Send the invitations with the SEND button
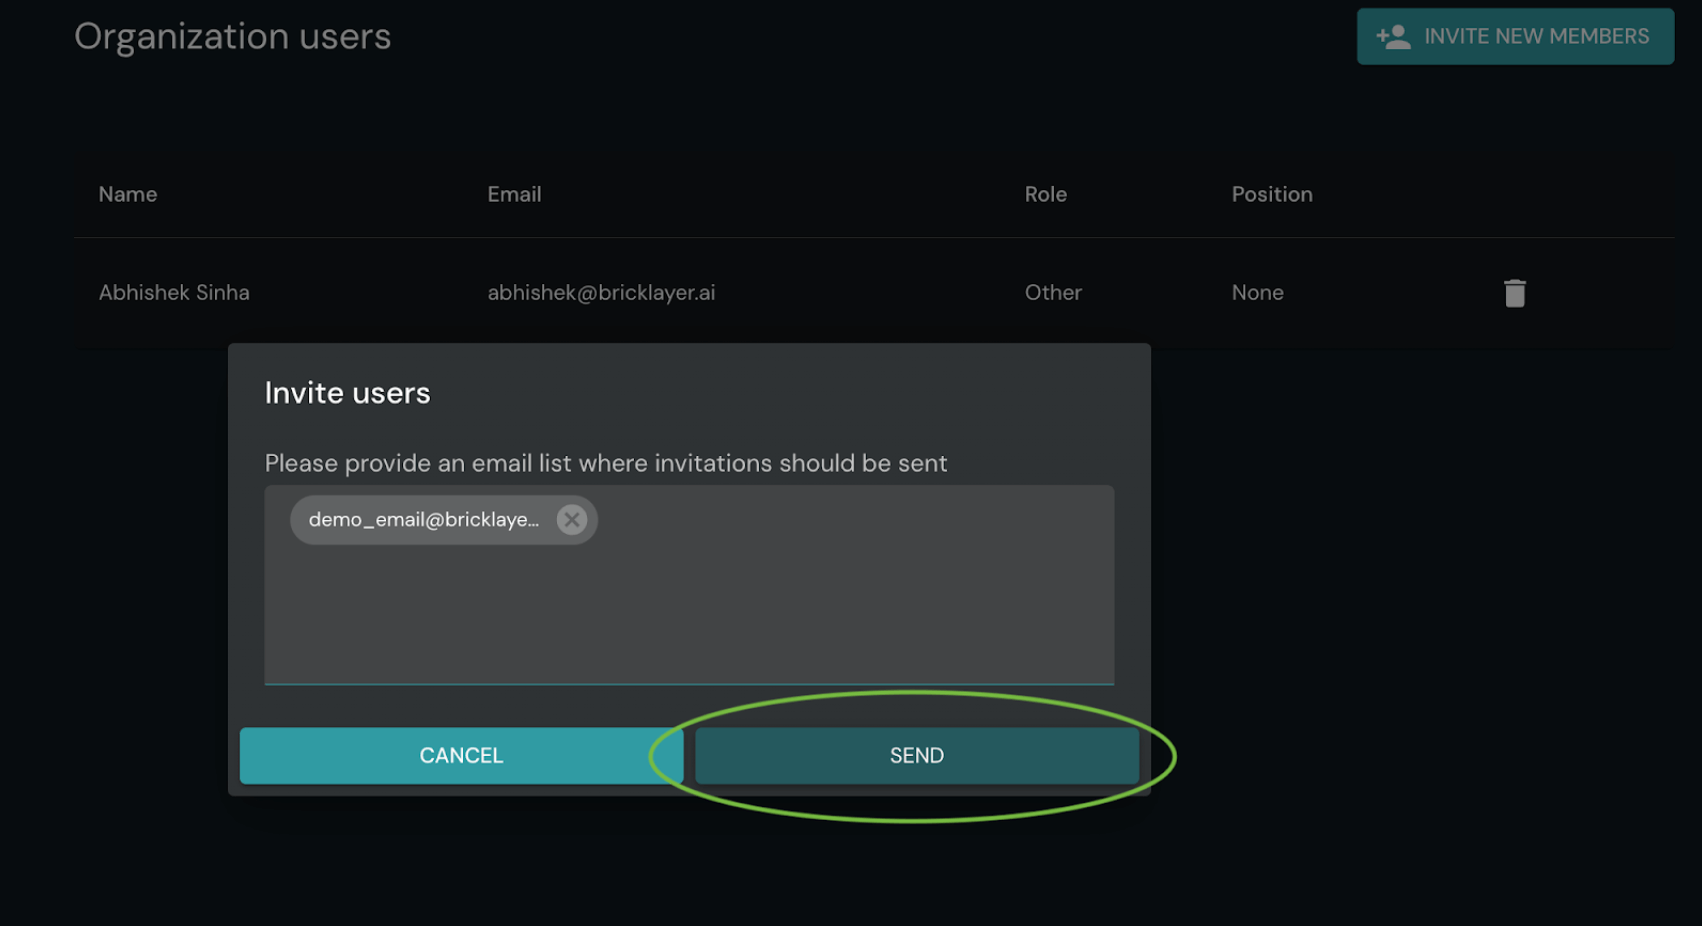Image resolution: width=1702 pixels, height=926 pixels. pyautogui.click(x=916, y=755)
